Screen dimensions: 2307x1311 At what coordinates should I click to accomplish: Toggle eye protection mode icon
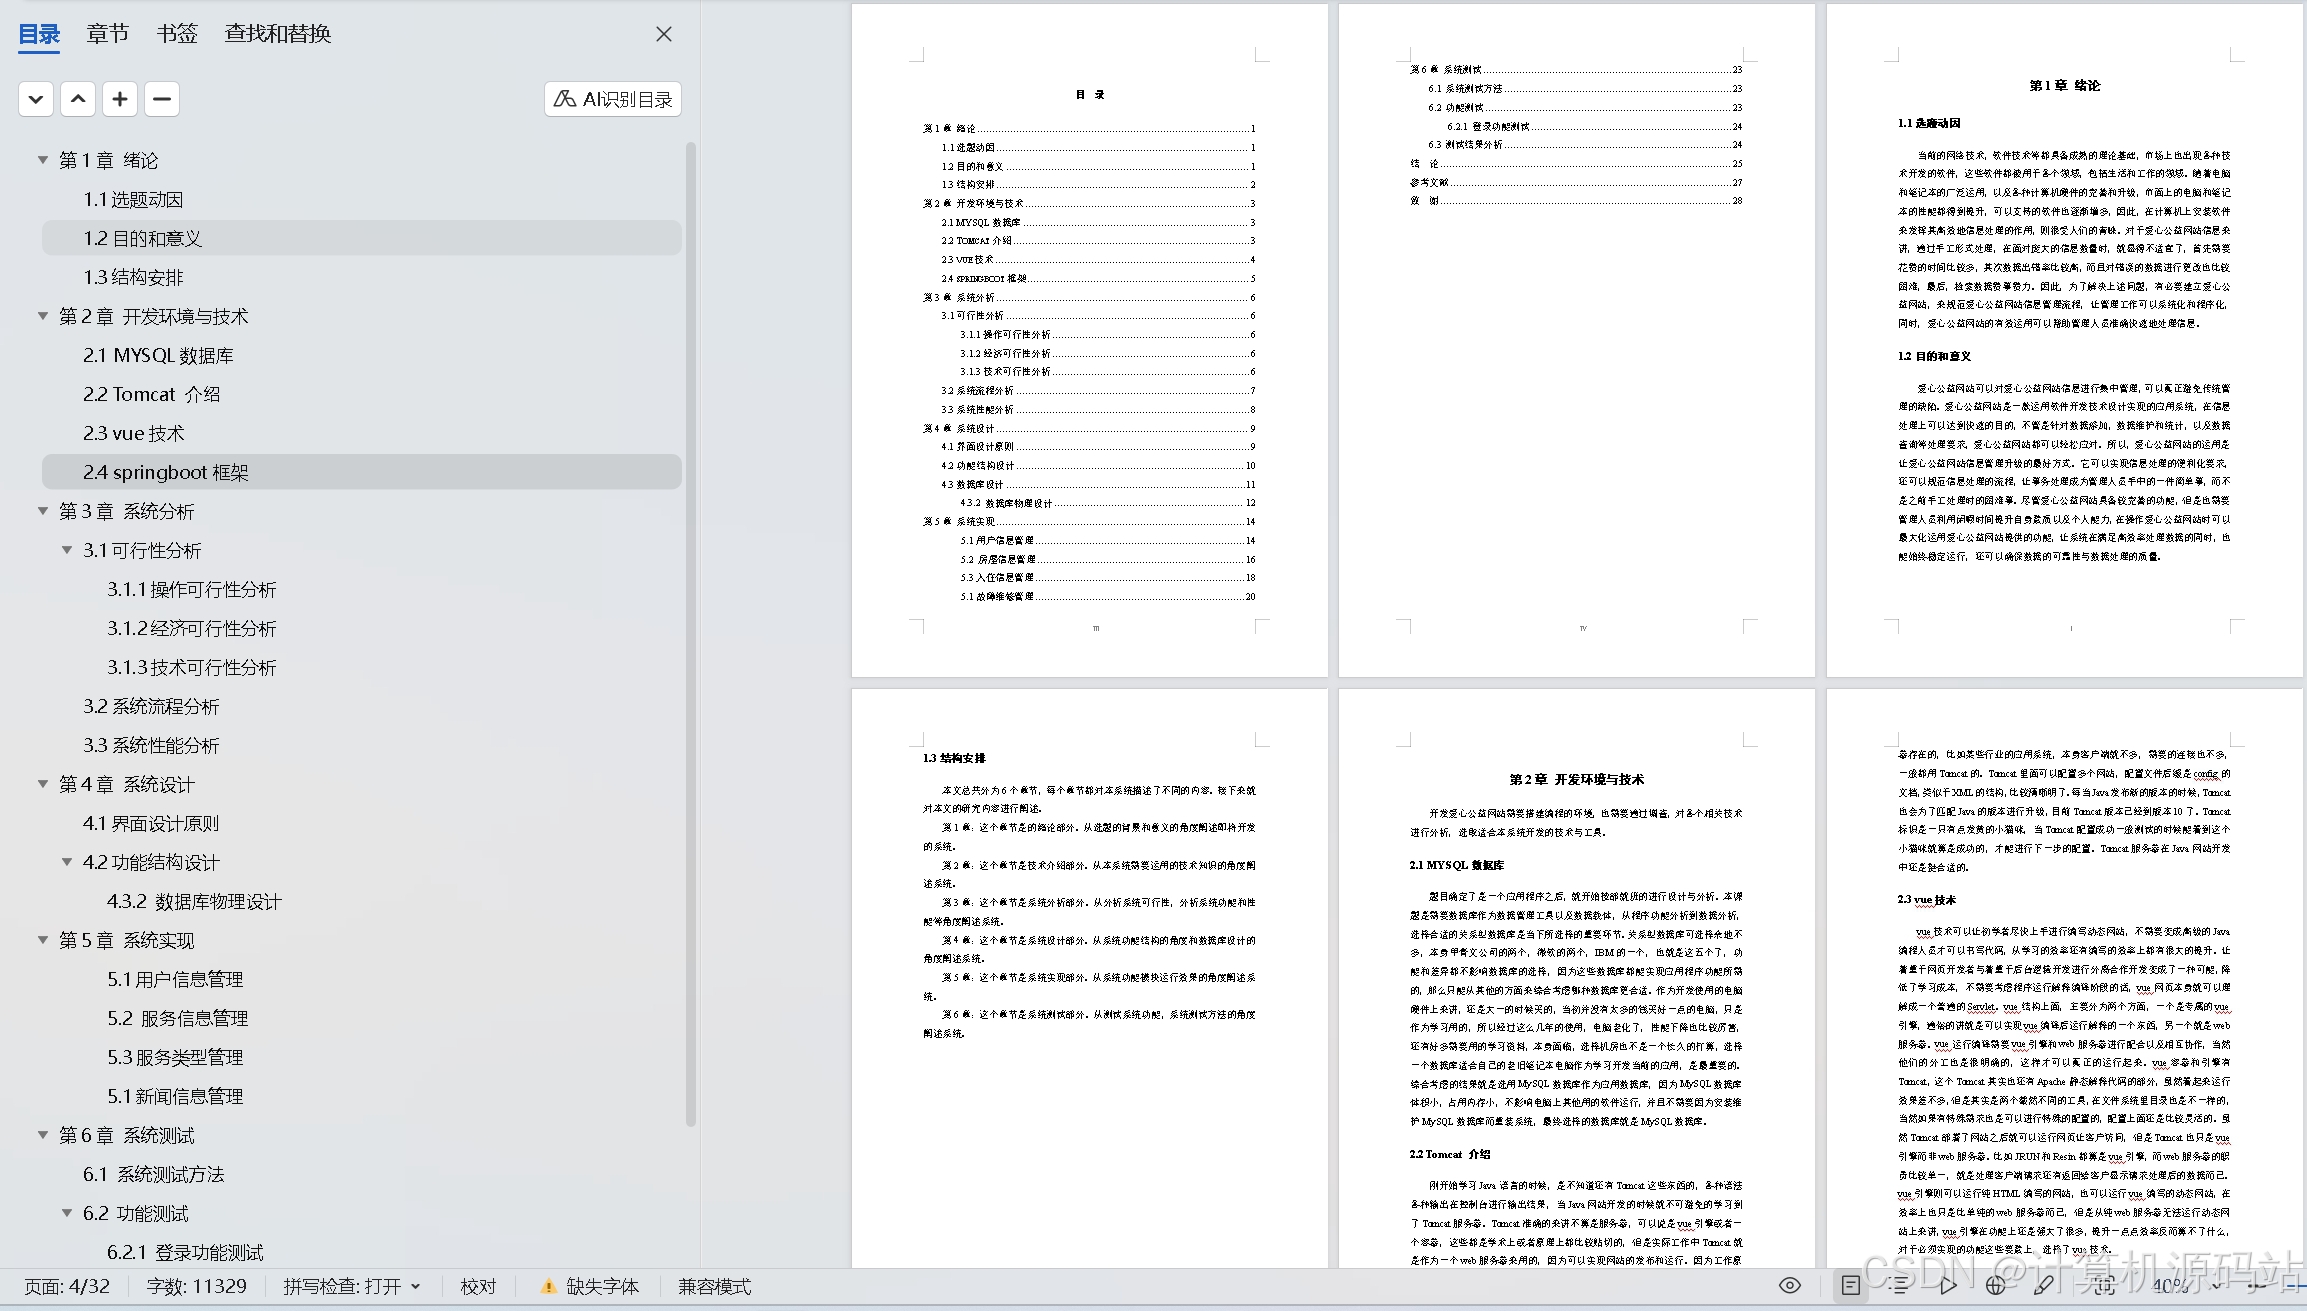(1790, 1286)
